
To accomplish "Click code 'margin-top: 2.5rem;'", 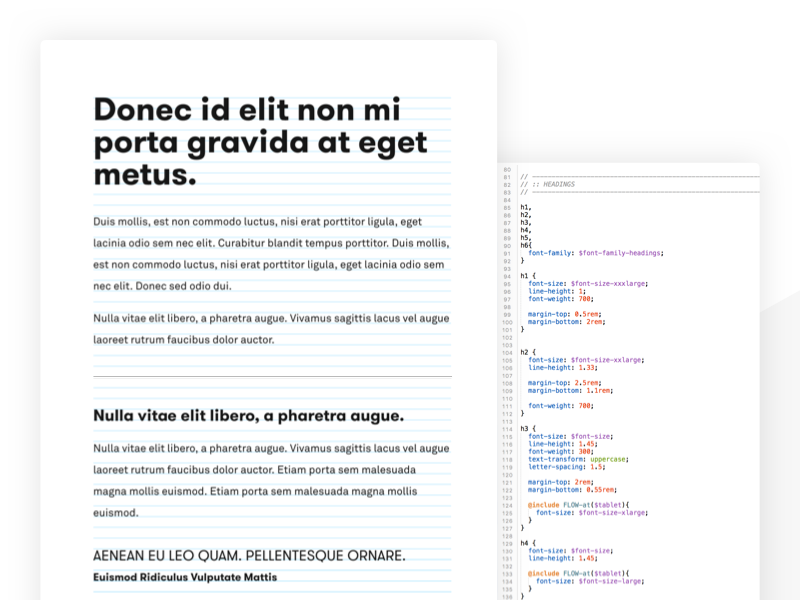I will click(565, 383).
